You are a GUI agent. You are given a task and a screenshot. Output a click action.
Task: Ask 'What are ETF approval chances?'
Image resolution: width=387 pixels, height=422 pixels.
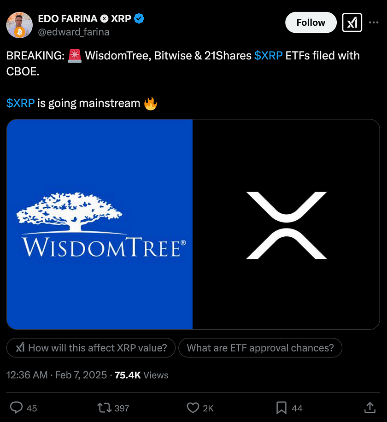tap(260, 348)
